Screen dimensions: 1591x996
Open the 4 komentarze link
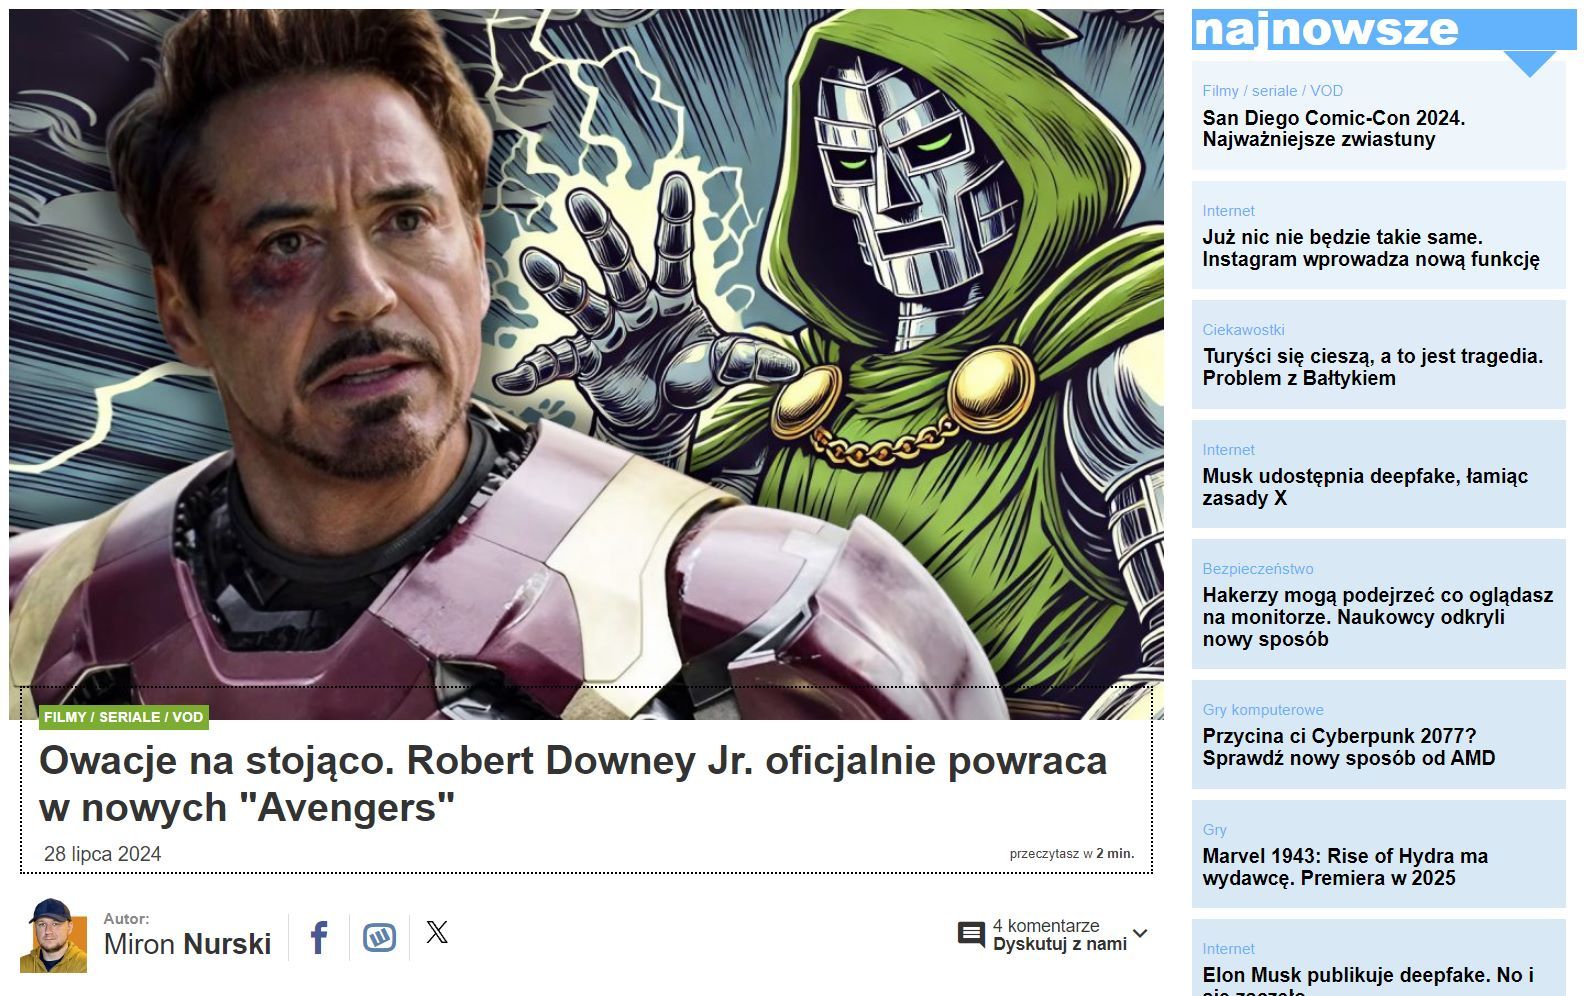[x=1046, y=926]
